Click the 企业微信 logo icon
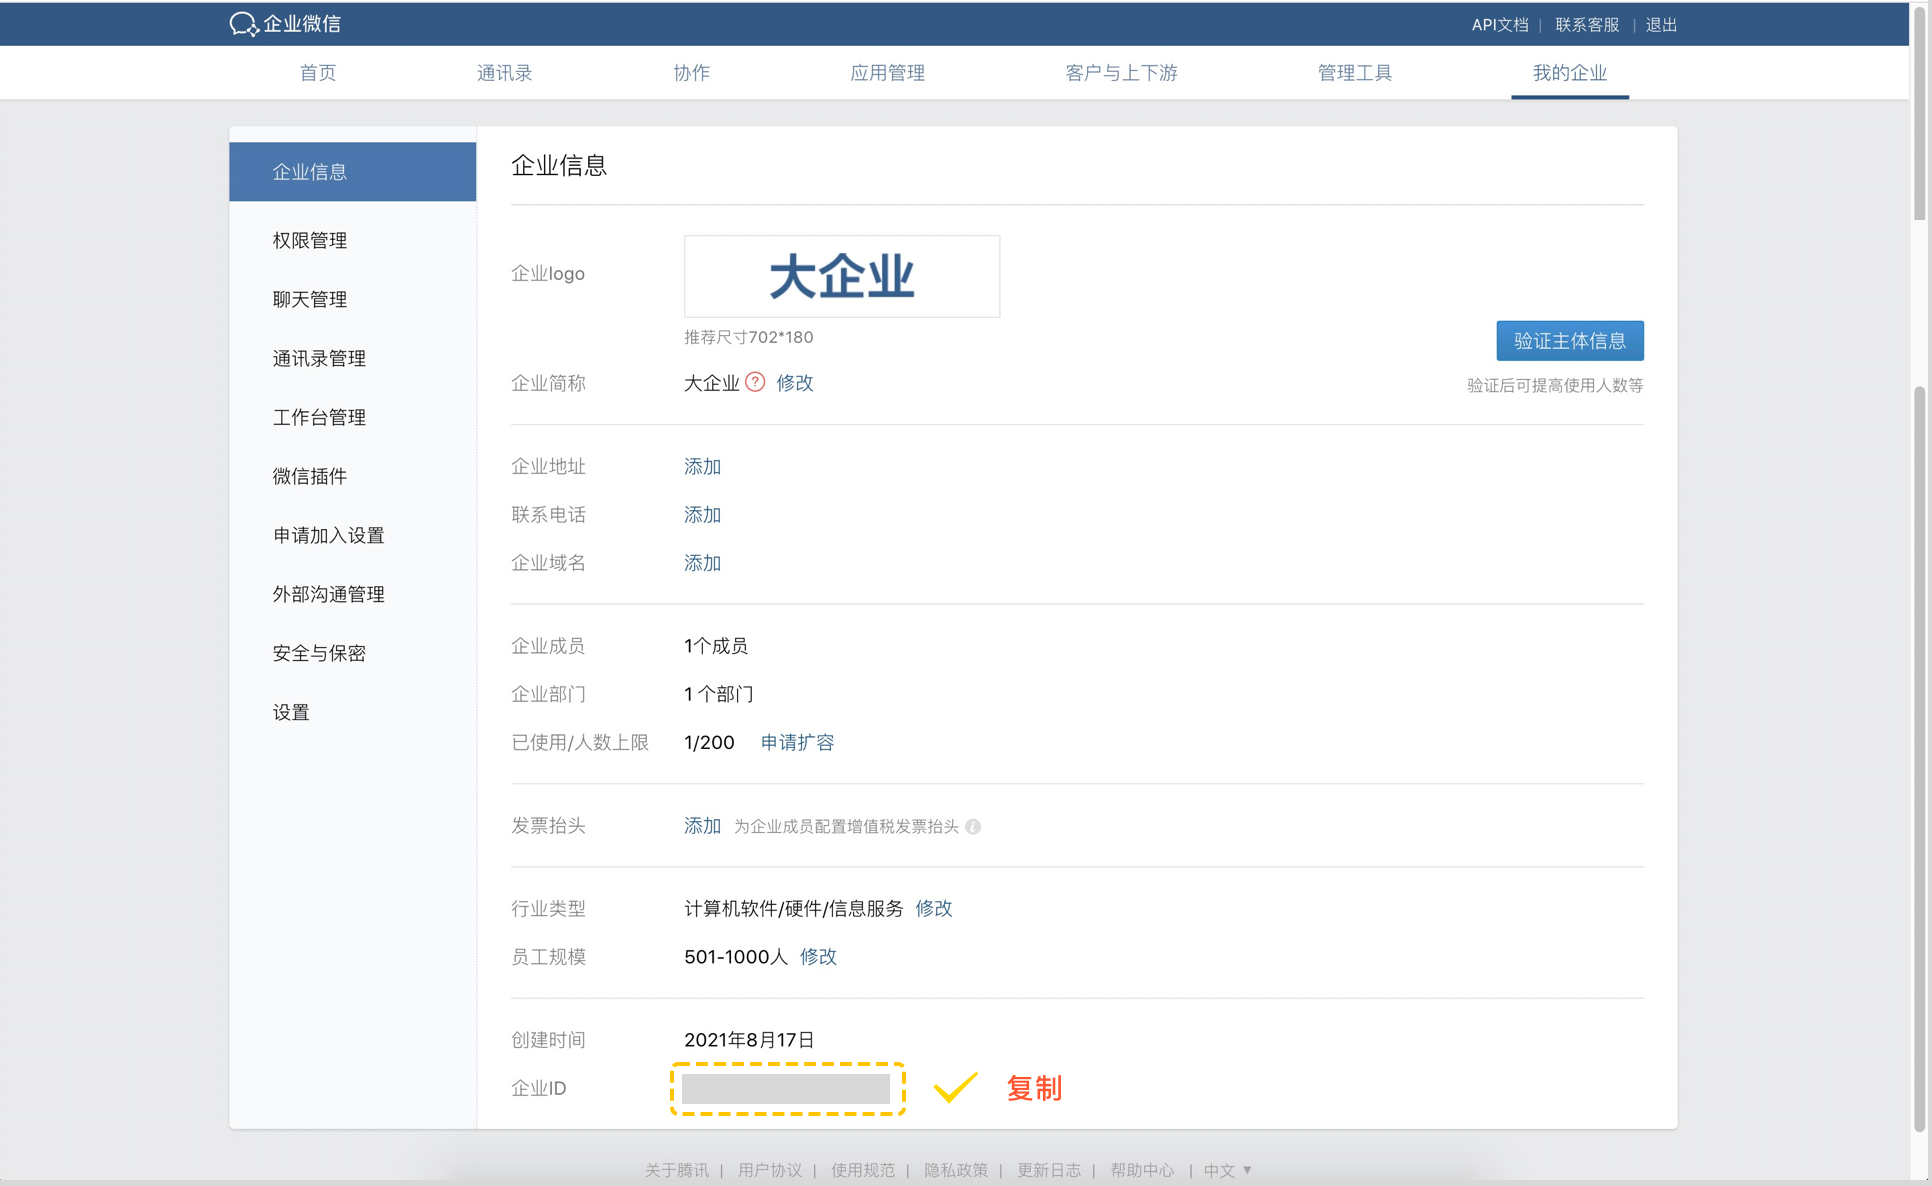This screenshot has width=1932, height=1186. point(243,24)
